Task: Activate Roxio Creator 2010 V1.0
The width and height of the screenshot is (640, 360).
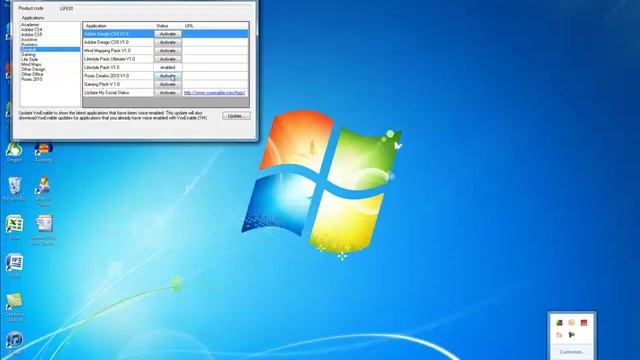Action: (x=168, y=76)
